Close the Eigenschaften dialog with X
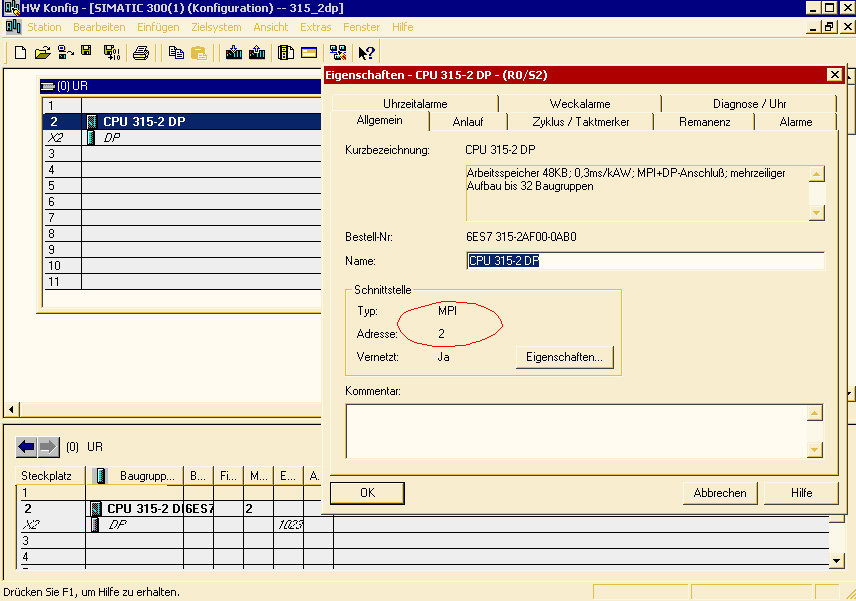This screenshot has height=601, width=856. coord(834,75)
